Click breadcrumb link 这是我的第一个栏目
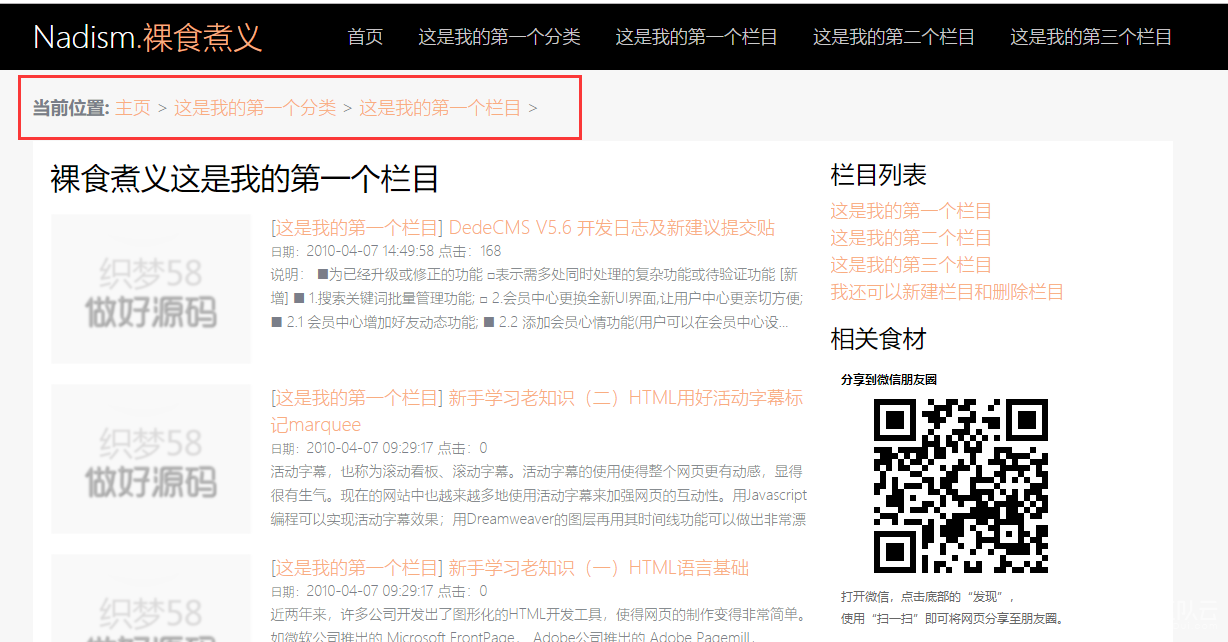Image resolution: width=1228 pixels, height=642 pixels. [x=440, y=108]
